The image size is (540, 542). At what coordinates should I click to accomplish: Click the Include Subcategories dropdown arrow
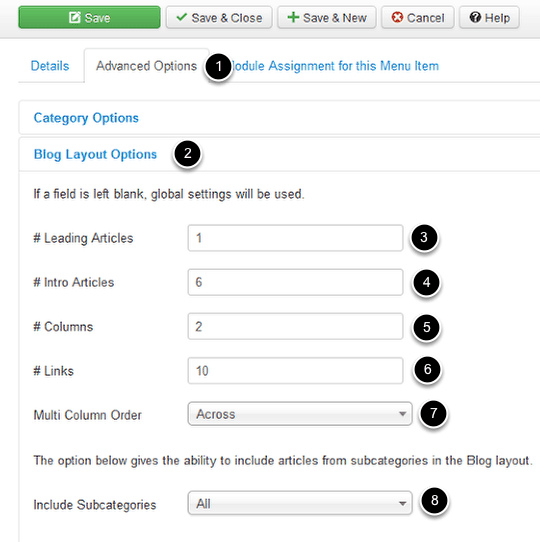pyautogui.click(x=402, y=504)
